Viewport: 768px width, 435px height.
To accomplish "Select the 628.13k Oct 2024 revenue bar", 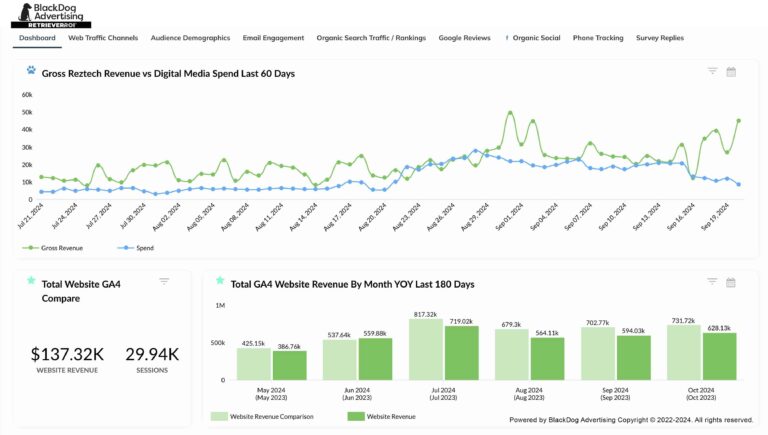I will 720,357.
